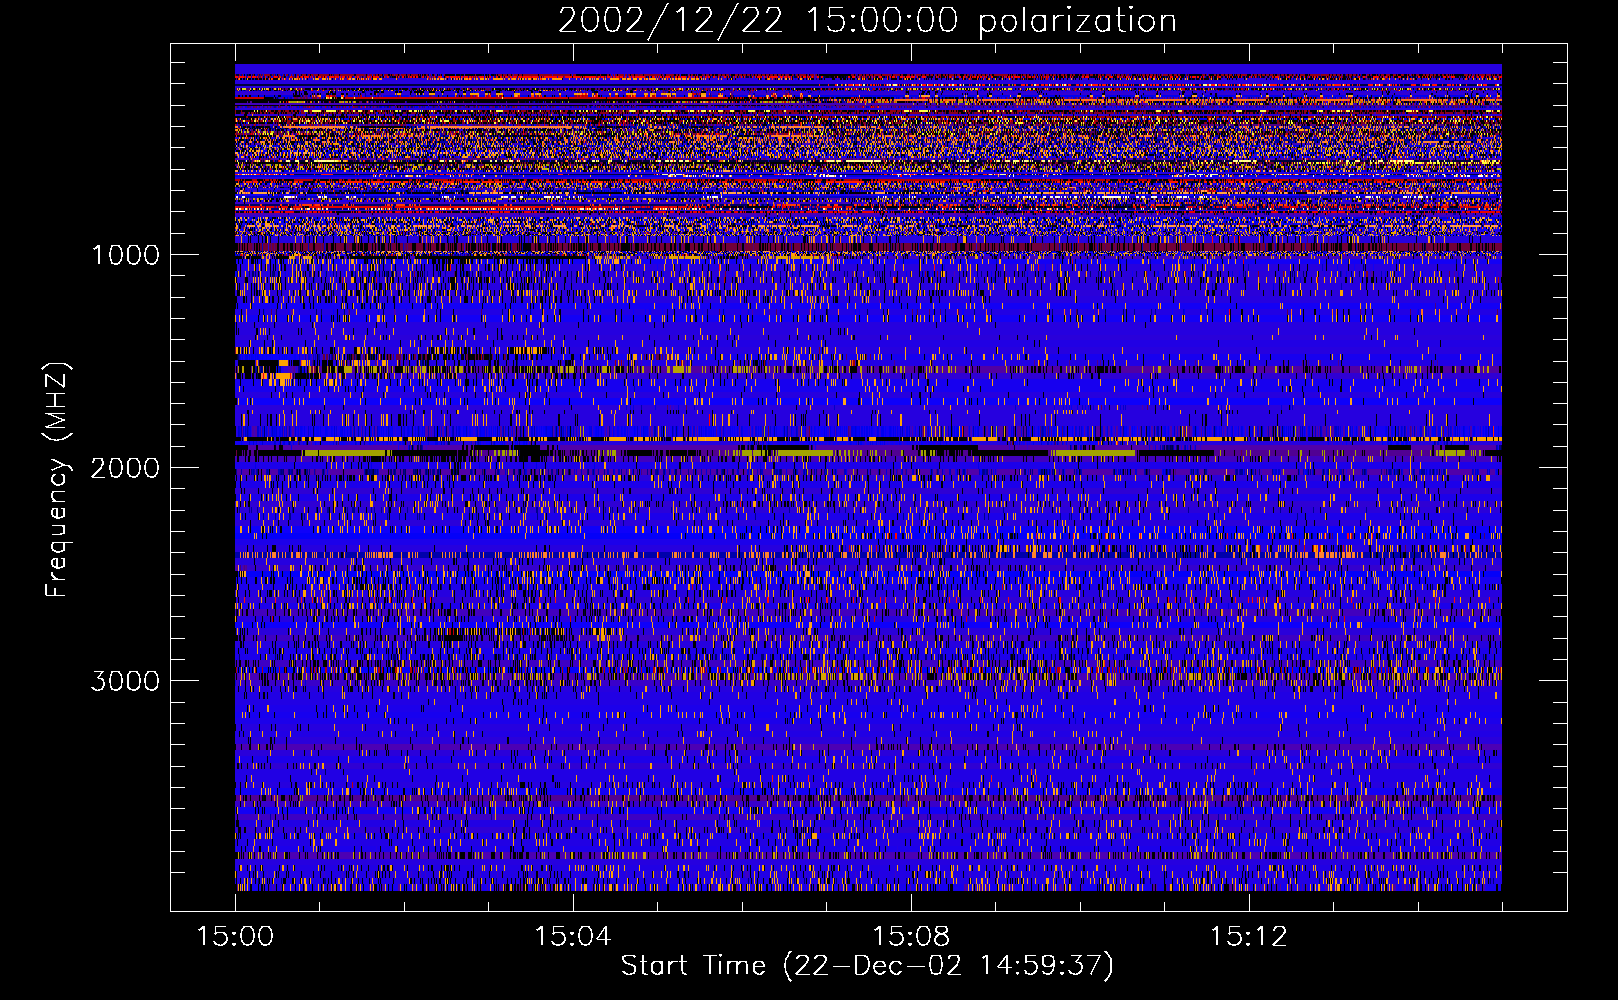Viewport: 1618px width, 1000px height.
Task: Click the plot title '2002/12/22 15:00:00 polarization'
Action: point(867,21)
